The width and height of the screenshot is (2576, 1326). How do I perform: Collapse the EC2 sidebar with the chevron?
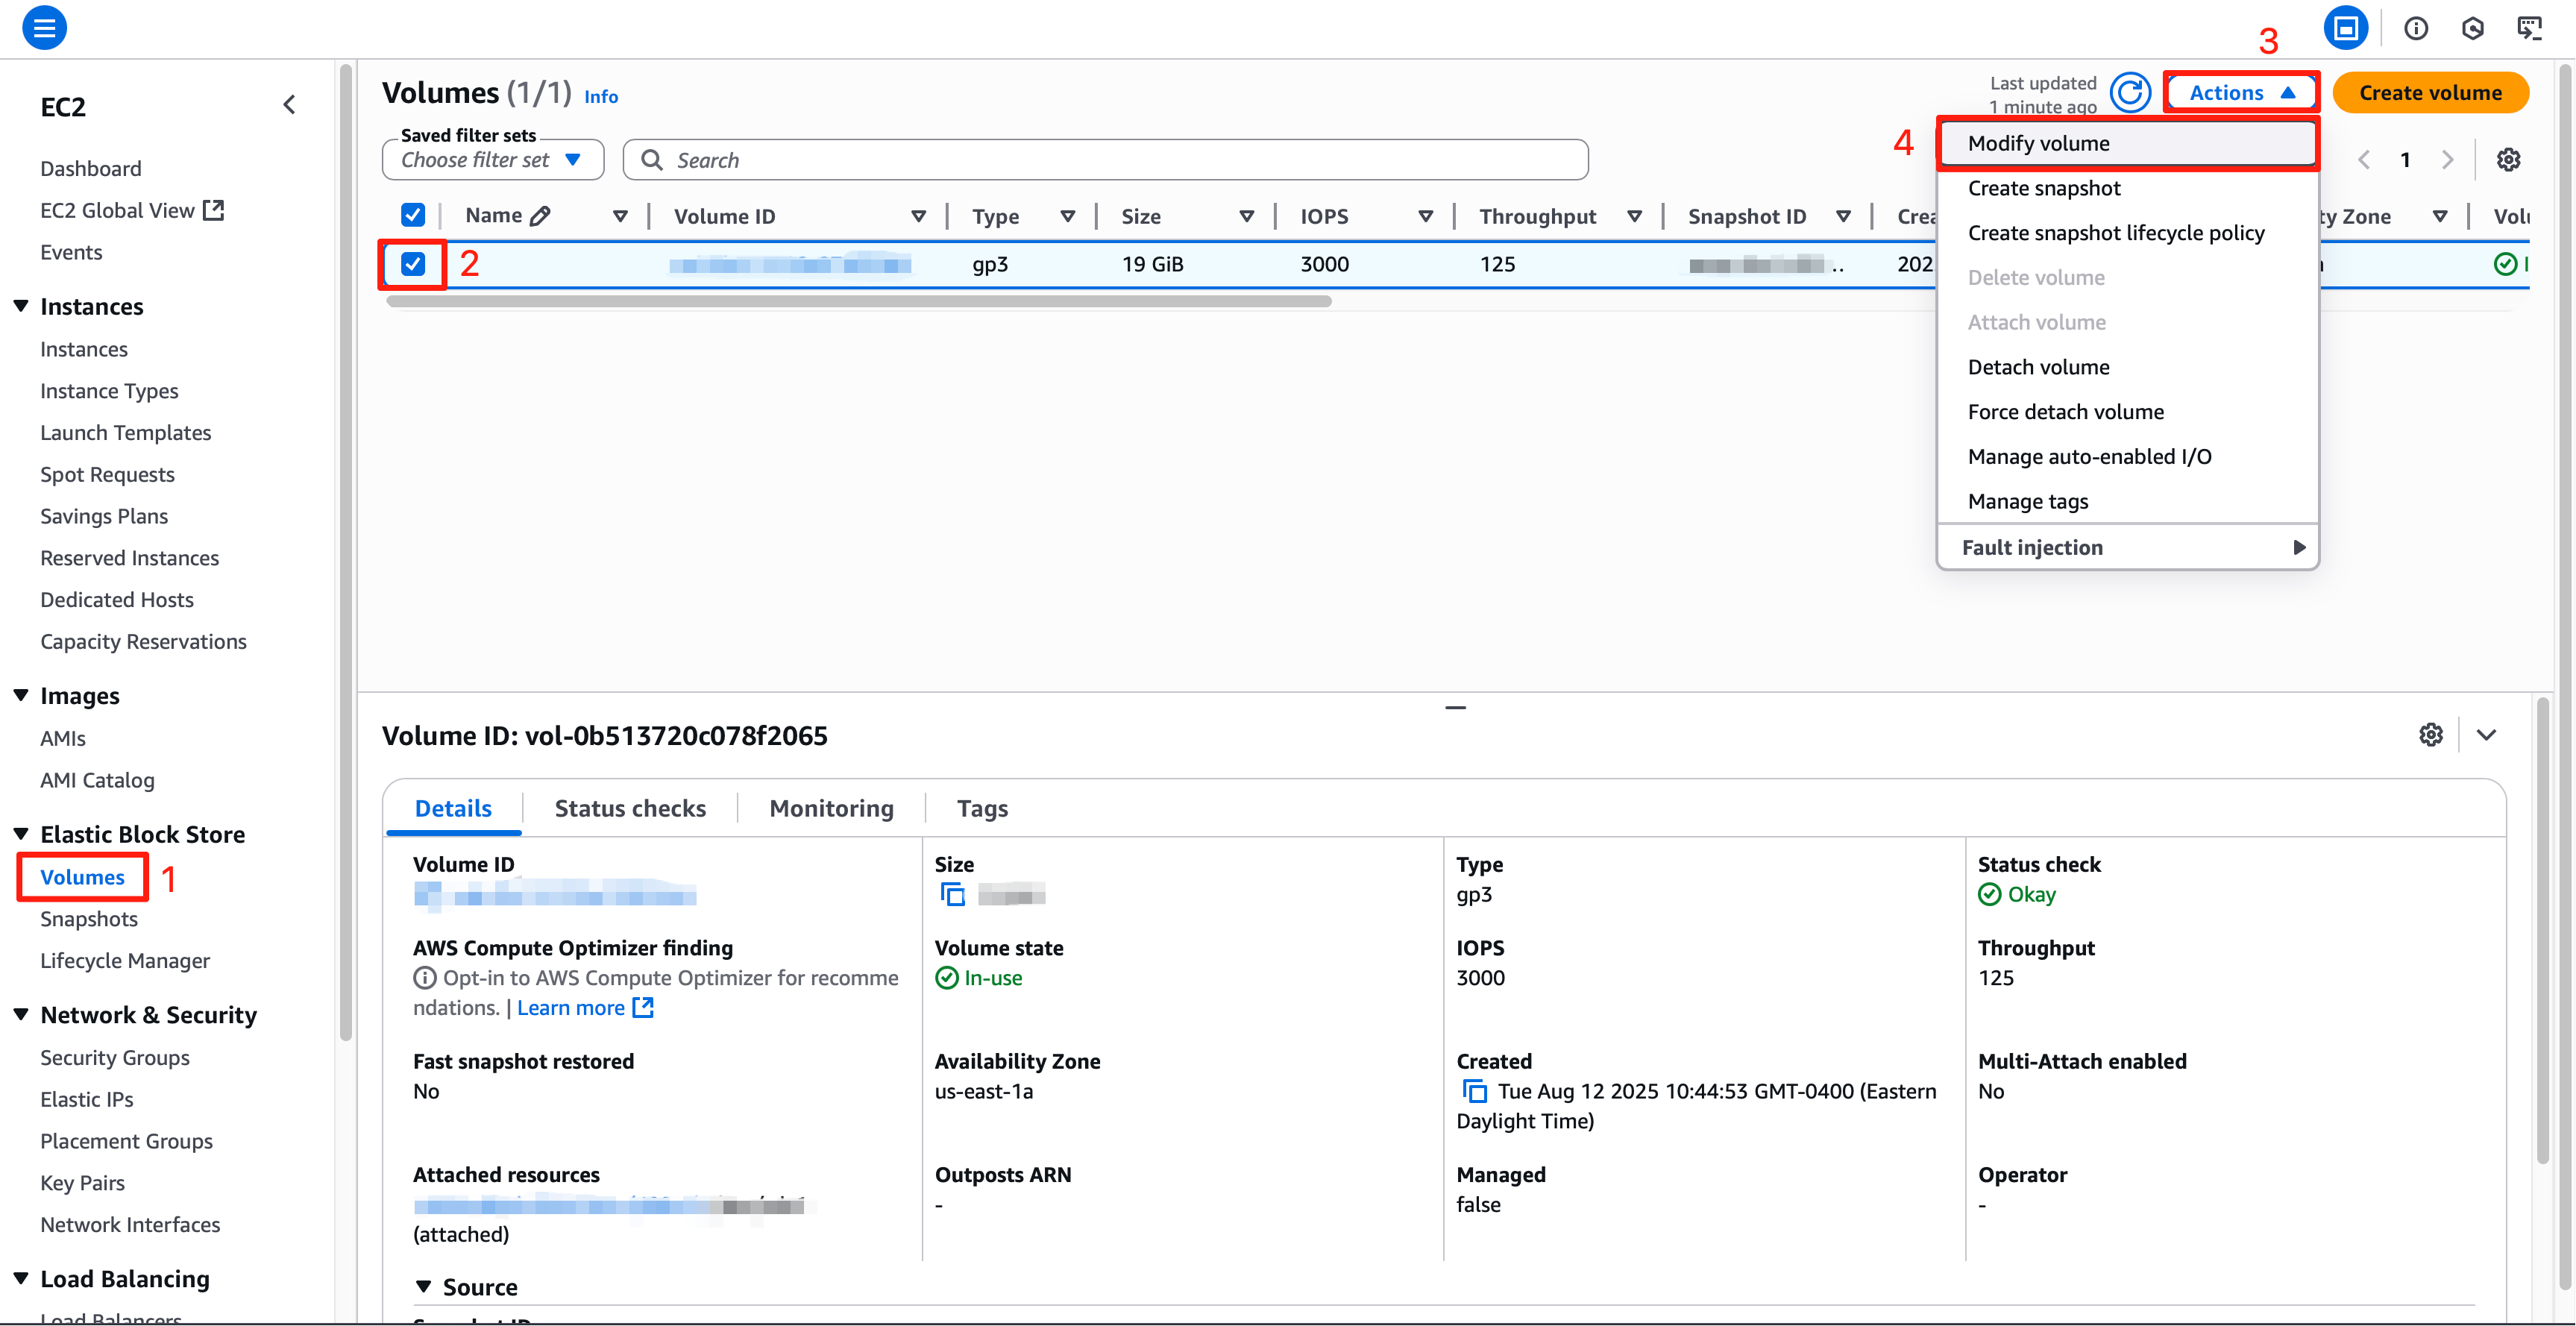(289, 105)
